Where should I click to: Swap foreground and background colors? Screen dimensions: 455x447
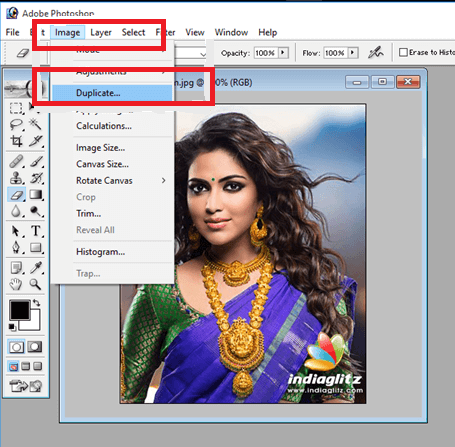point(37,303)
